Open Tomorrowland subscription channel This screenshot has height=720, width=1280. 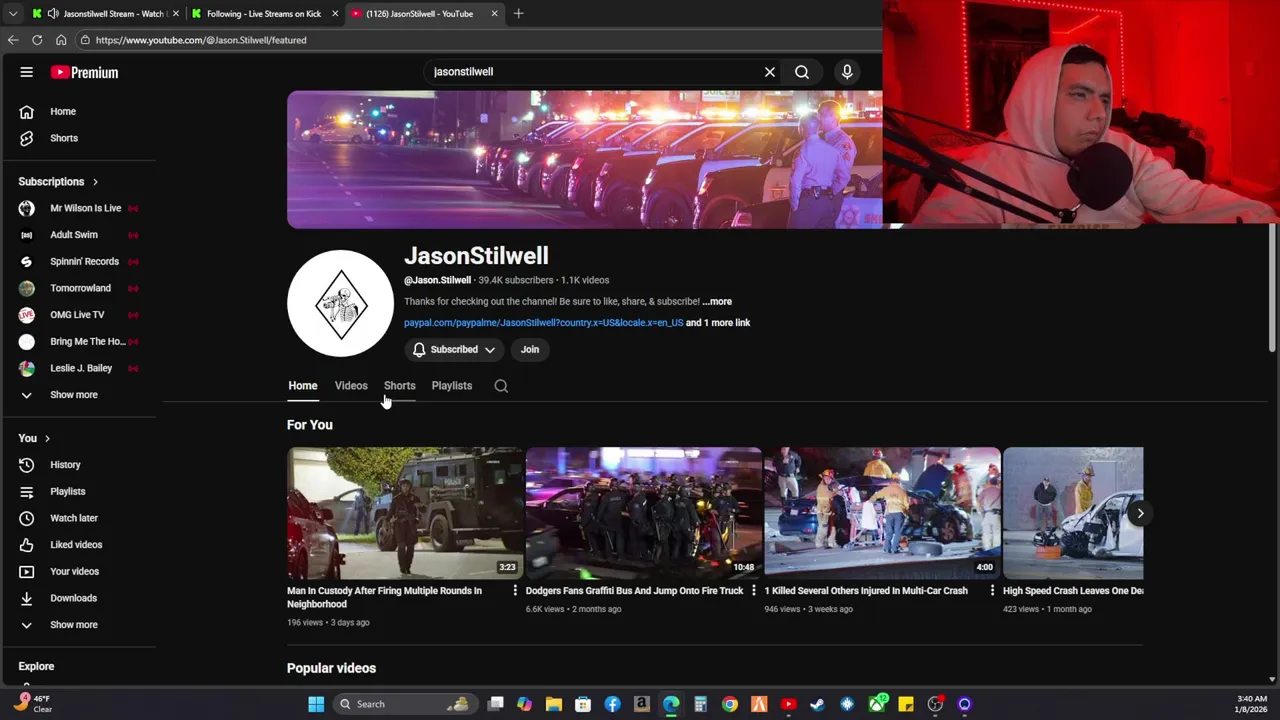tap(78, 288)
